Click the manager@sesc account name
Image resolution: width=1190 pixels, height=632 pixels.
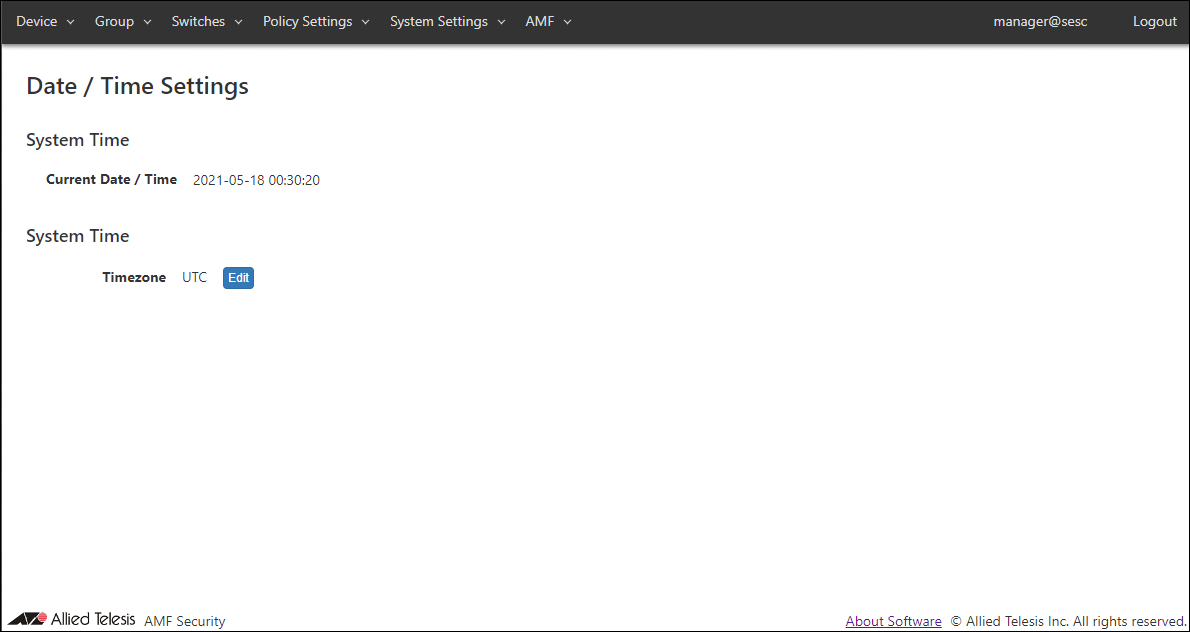point(1040,22)
